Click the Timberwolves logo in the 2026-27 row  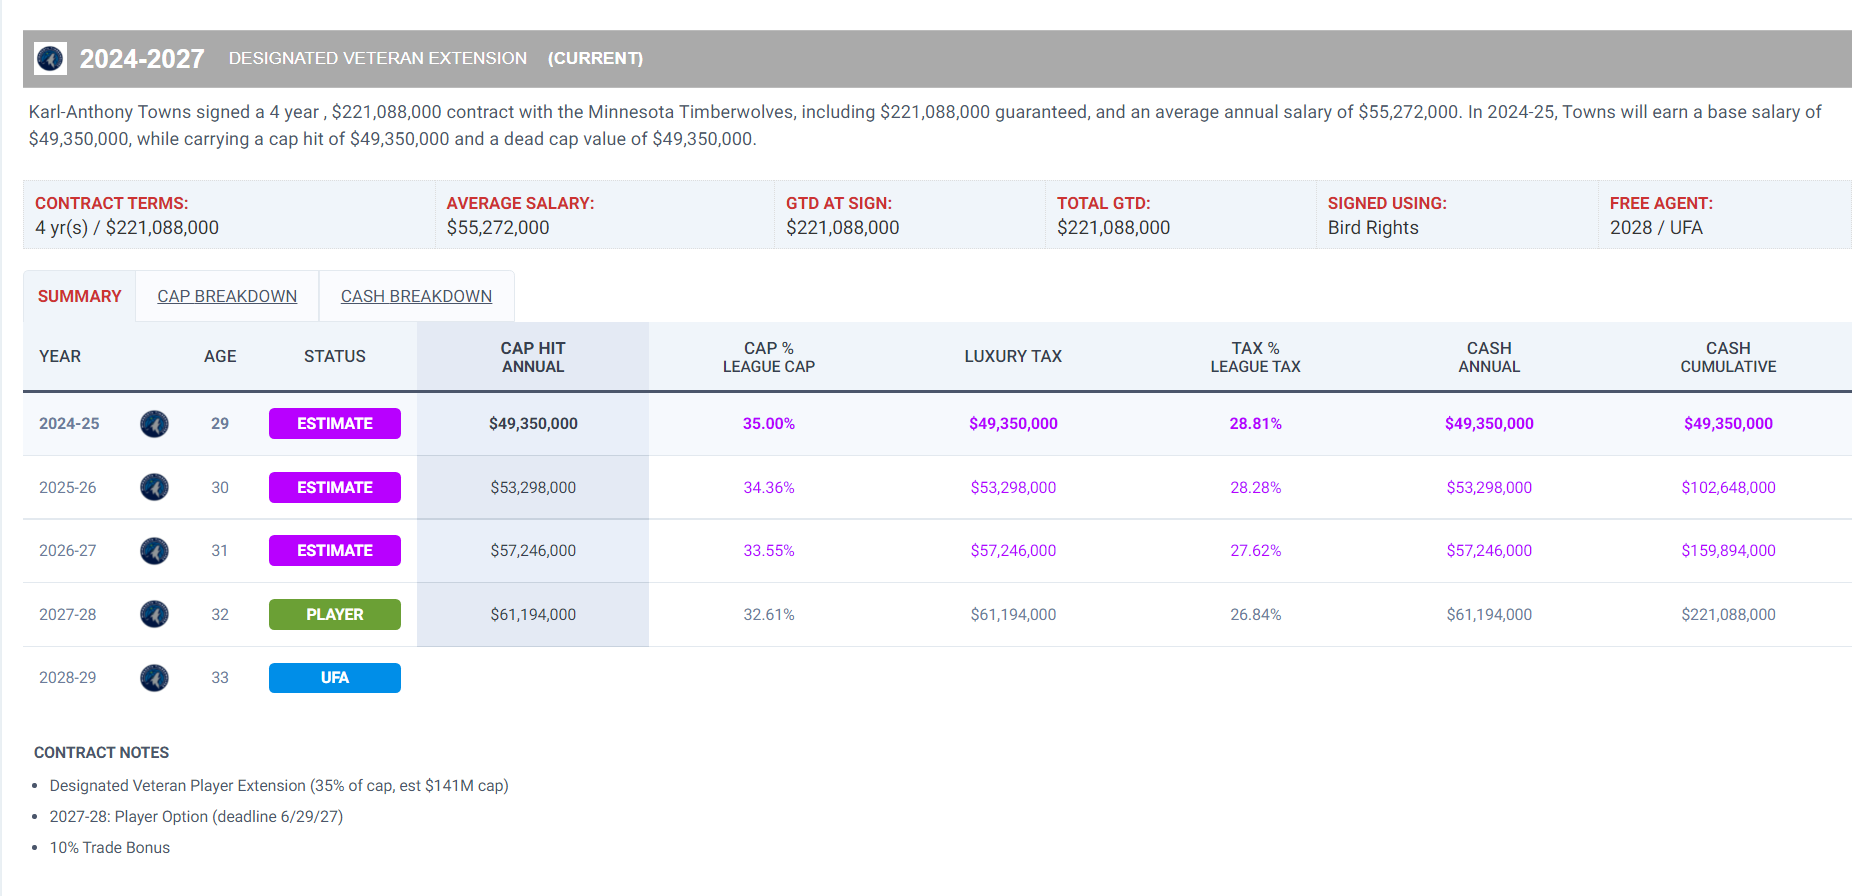pyautogui.click(x=154, y=551)
